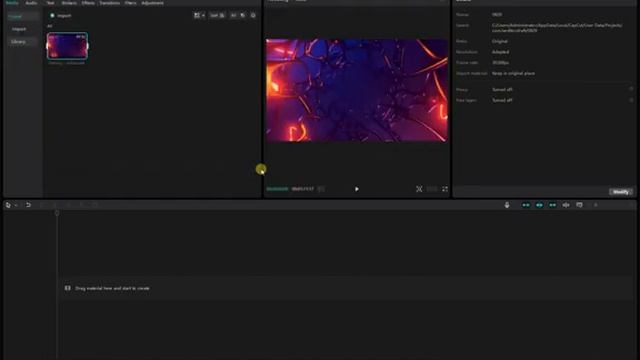Open the Filters tab
The height and width of the screenshot is (360, 640).
(x=131, y=2)
